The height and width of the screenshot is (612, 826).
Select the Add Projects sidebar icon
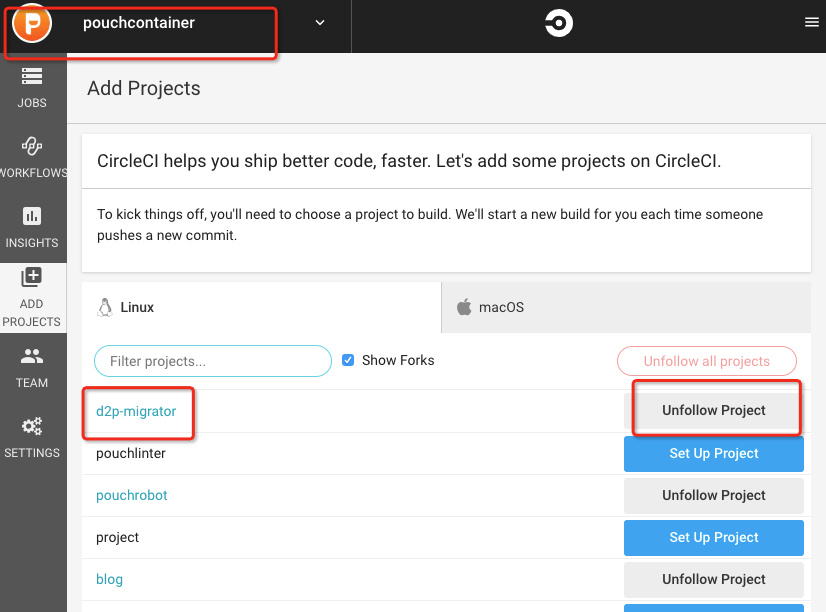(32, 278)
